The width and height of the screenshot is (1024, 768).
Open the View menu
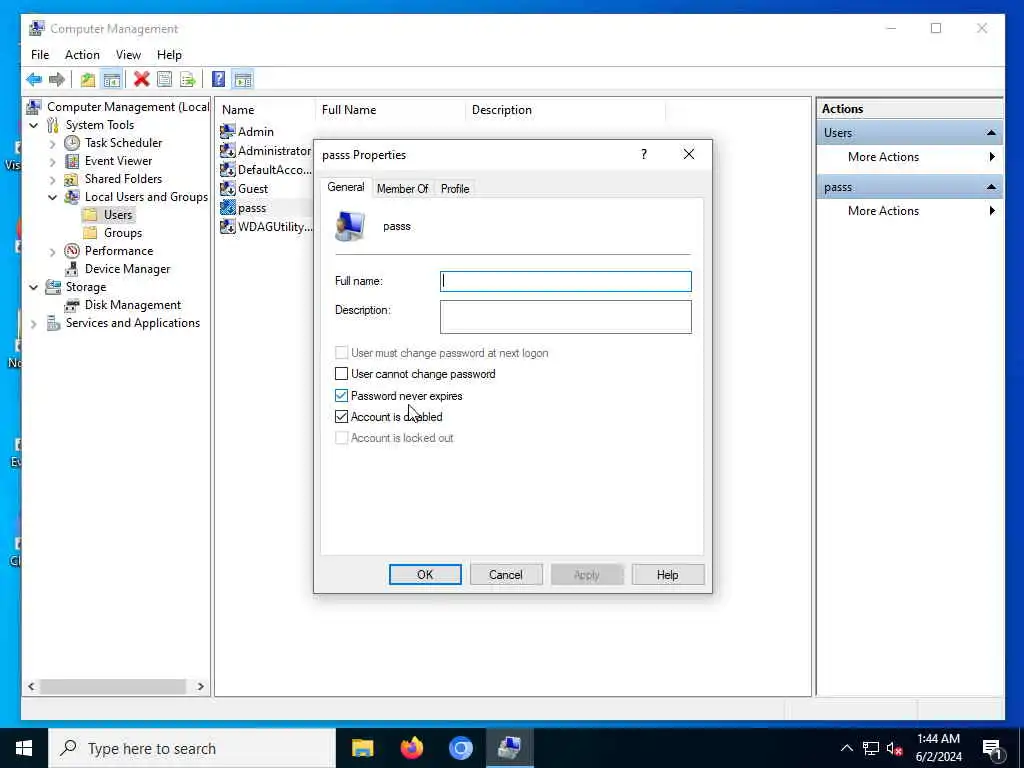tap(128, 55)
